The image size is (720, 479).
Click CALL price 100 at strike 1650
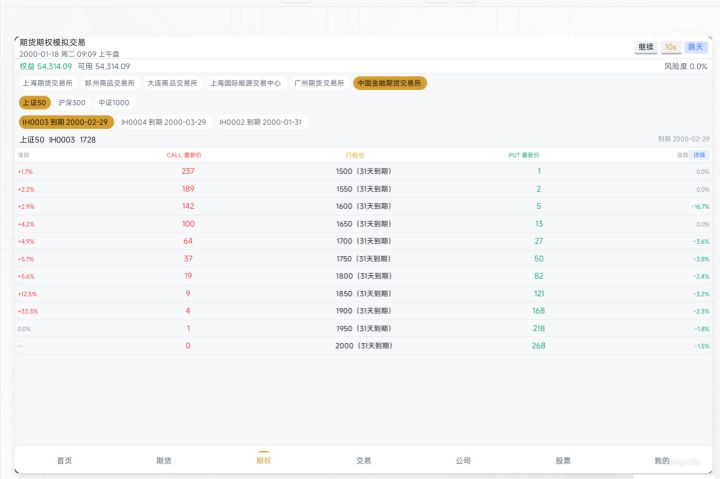(x=188, y=224)
